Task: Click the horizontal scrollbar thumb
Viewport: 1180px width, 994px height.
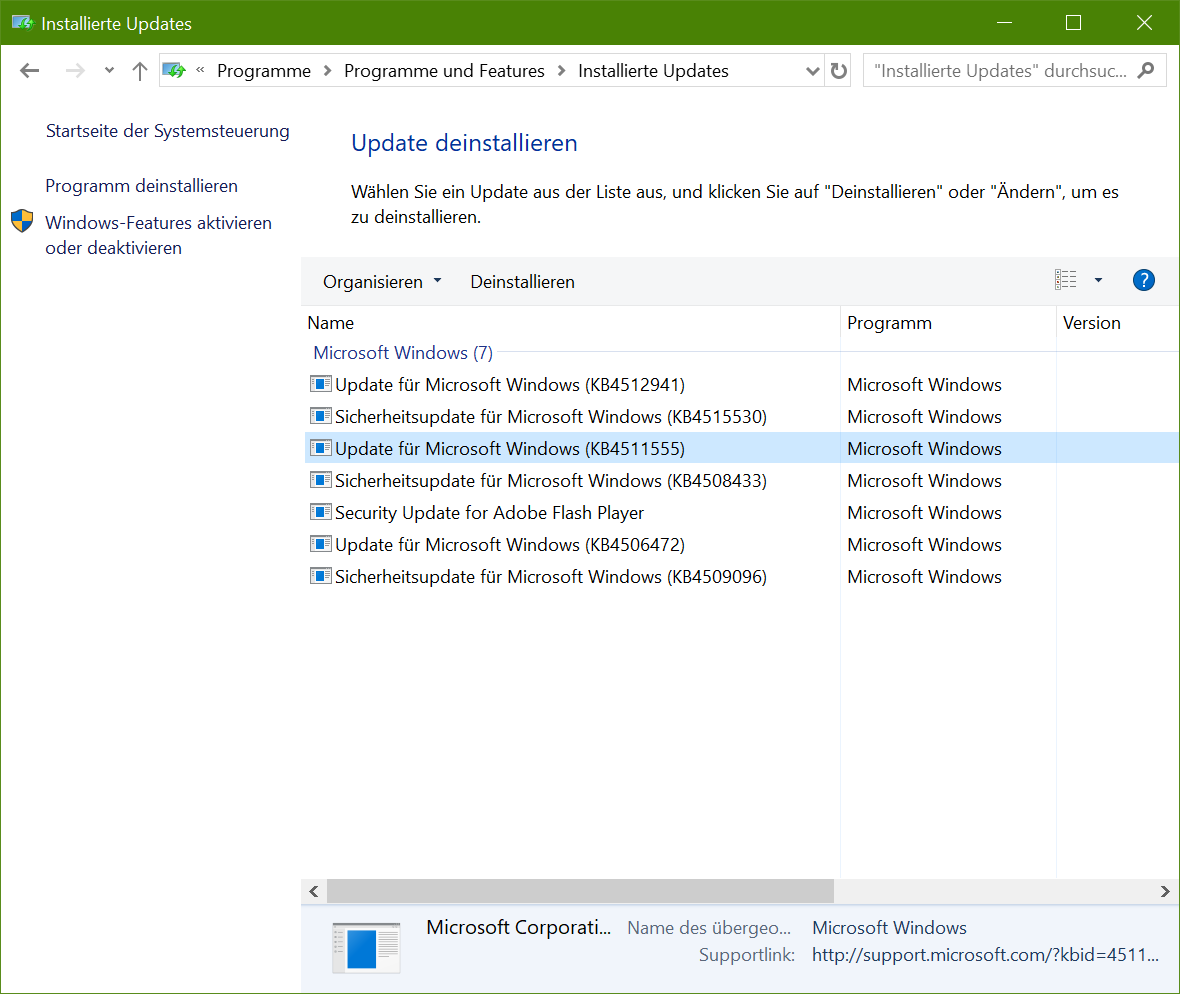Action: pyautogui.click(x=580, y=892)
